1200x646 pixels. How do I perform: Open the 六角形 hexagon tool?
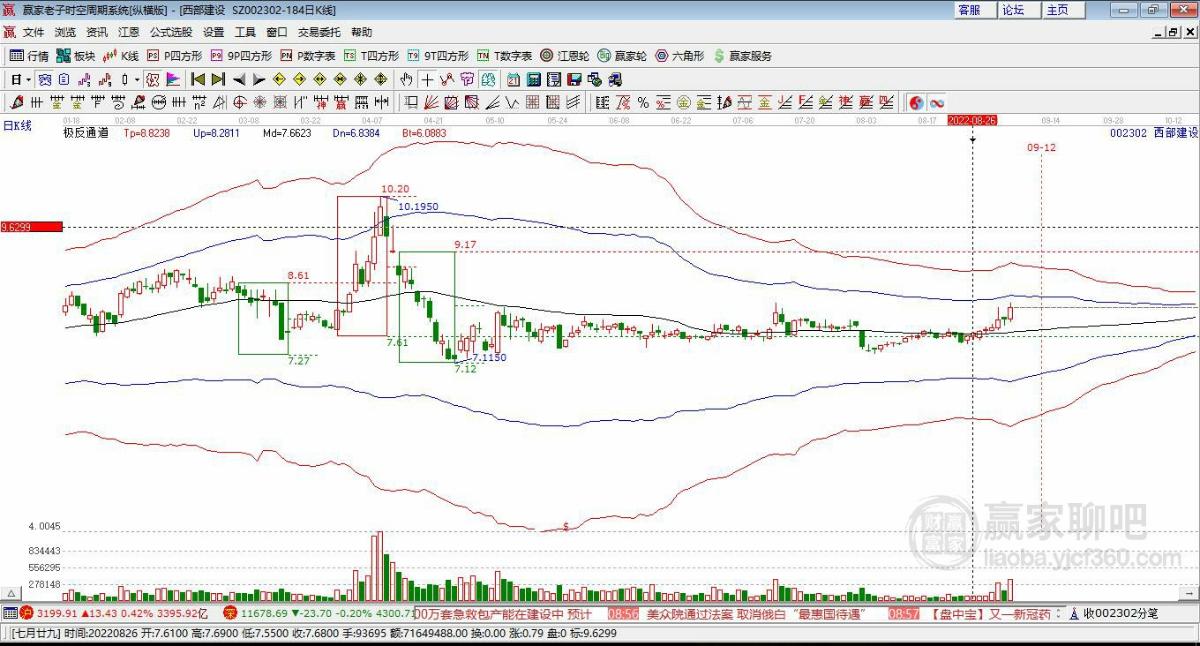coord(680,56)
